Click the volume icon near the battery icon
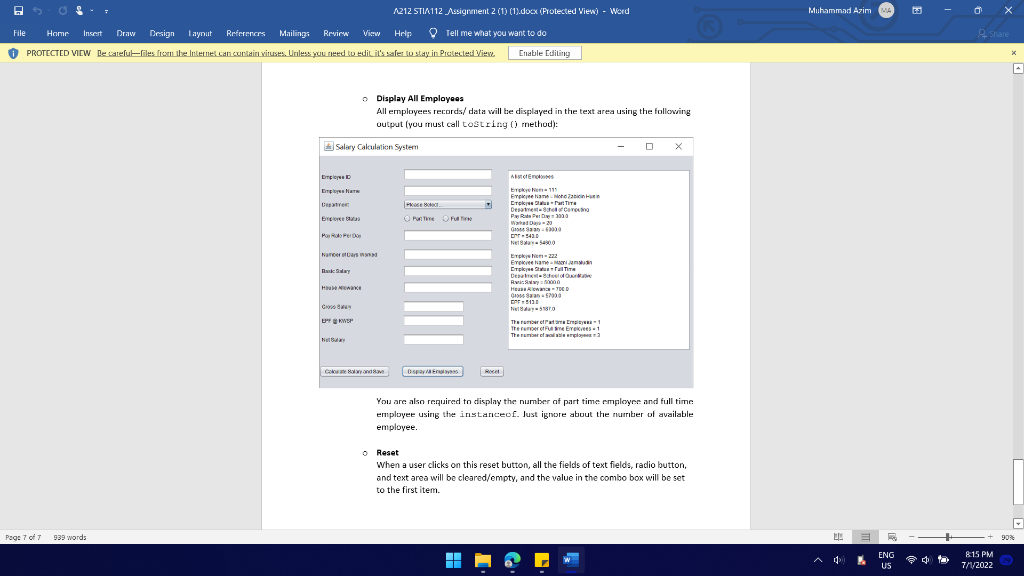This screenshot has height=576, width=1024. (x=926, y=560)
